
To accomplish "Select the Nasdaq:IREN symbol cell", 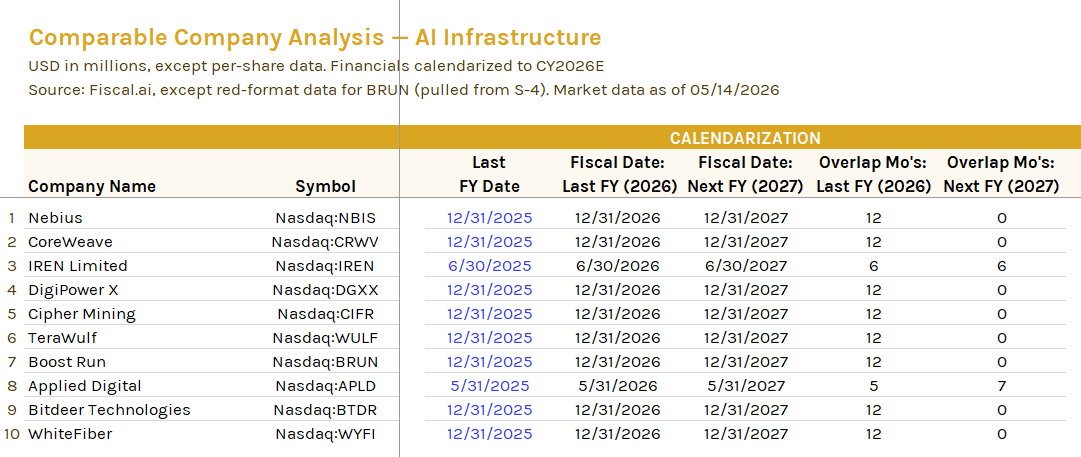I will pyautogui.click(x=326, y=266).
